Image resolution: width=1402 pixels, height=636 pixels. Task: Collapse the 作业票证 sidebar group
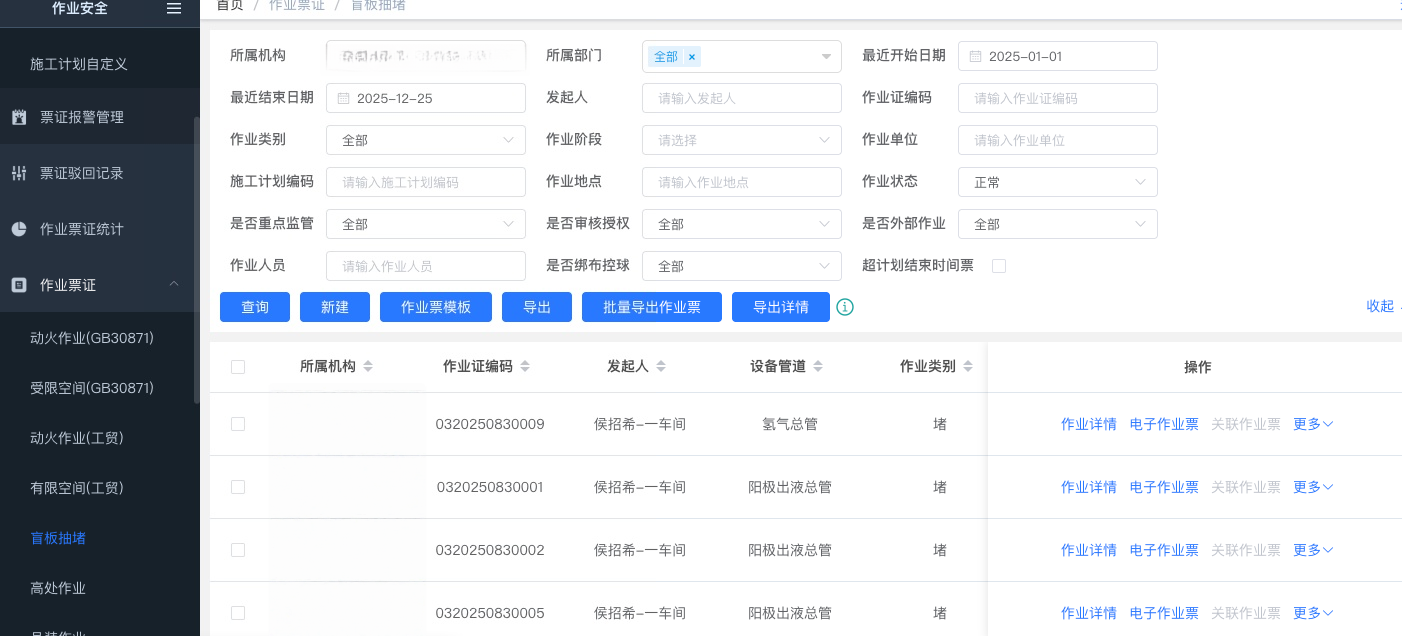pos(174,285)
